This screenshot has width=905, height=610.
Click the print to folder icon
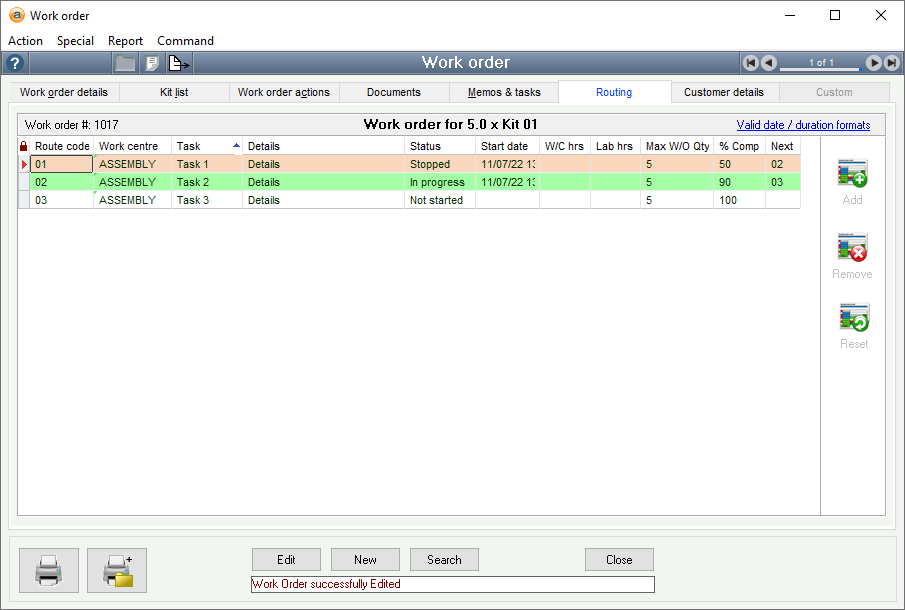coord(117,570)
